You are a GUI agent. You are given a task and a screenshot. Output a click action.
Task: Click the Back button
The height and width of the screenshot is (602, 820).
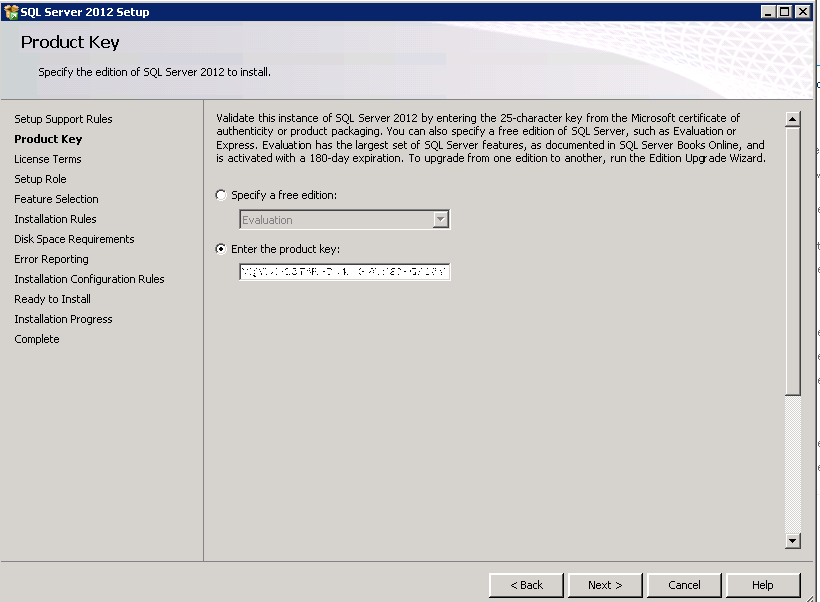click(526, 585)
